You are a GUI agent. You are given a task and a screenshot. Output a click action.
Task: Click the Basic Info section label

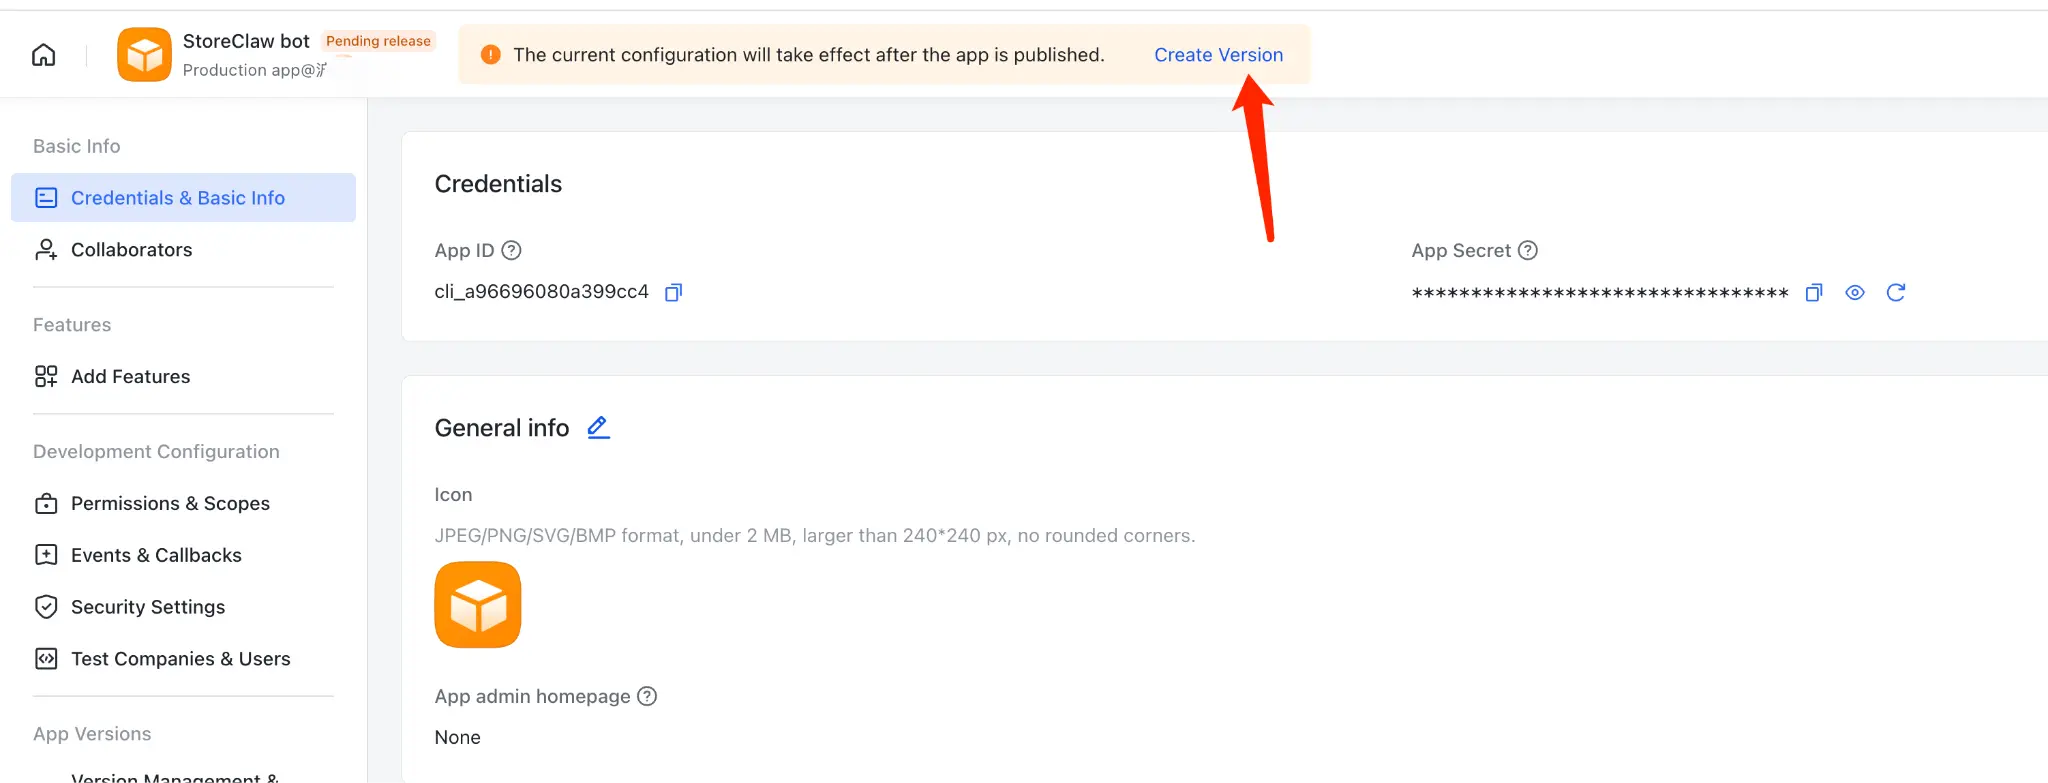[77, 146]
